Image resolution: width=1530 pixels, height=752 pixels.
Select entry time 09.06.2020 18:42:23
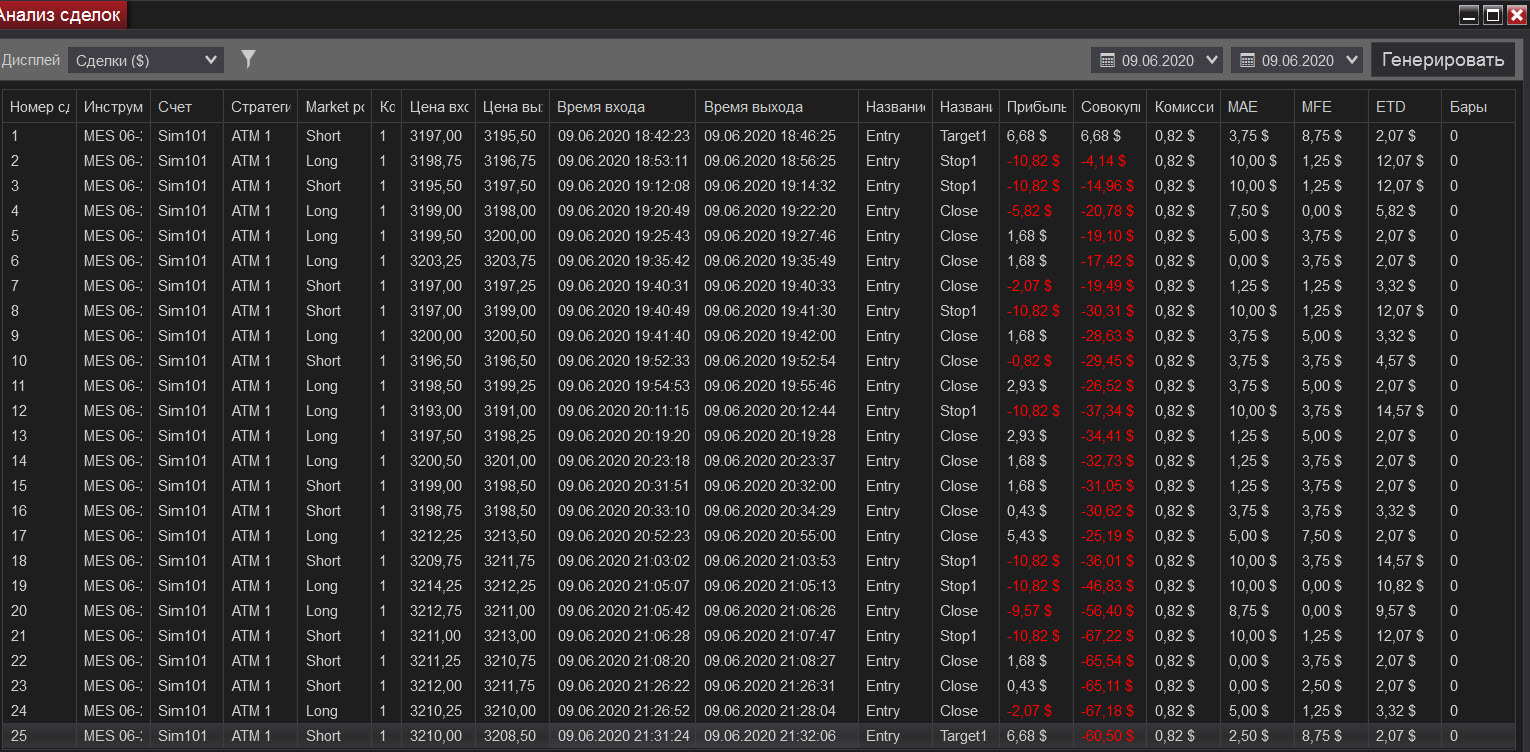coord(623,136)
